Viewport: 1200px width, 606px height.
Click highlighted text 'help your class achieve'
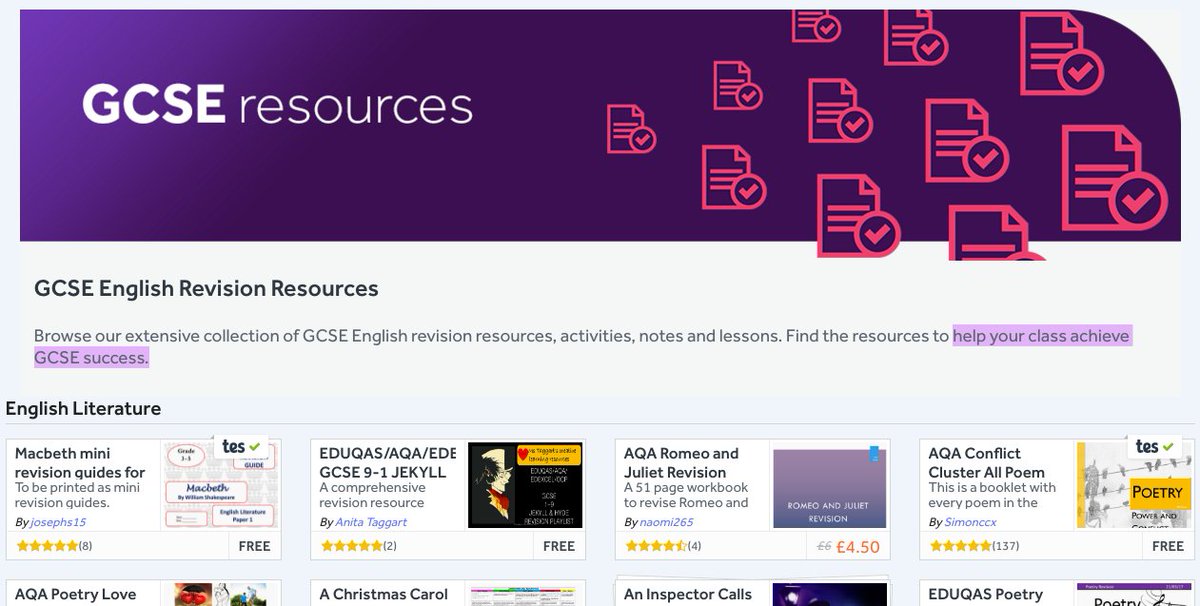[1041, 336]
